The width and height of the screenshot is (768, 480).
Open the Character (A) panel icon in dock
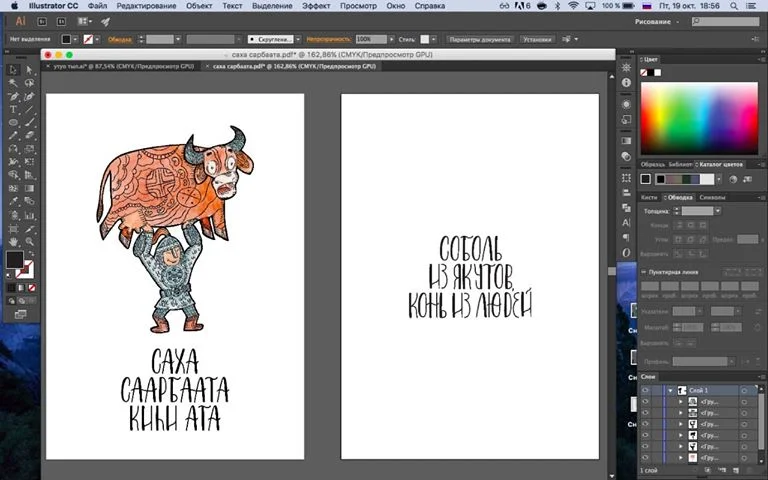click(x=626, y=223)
